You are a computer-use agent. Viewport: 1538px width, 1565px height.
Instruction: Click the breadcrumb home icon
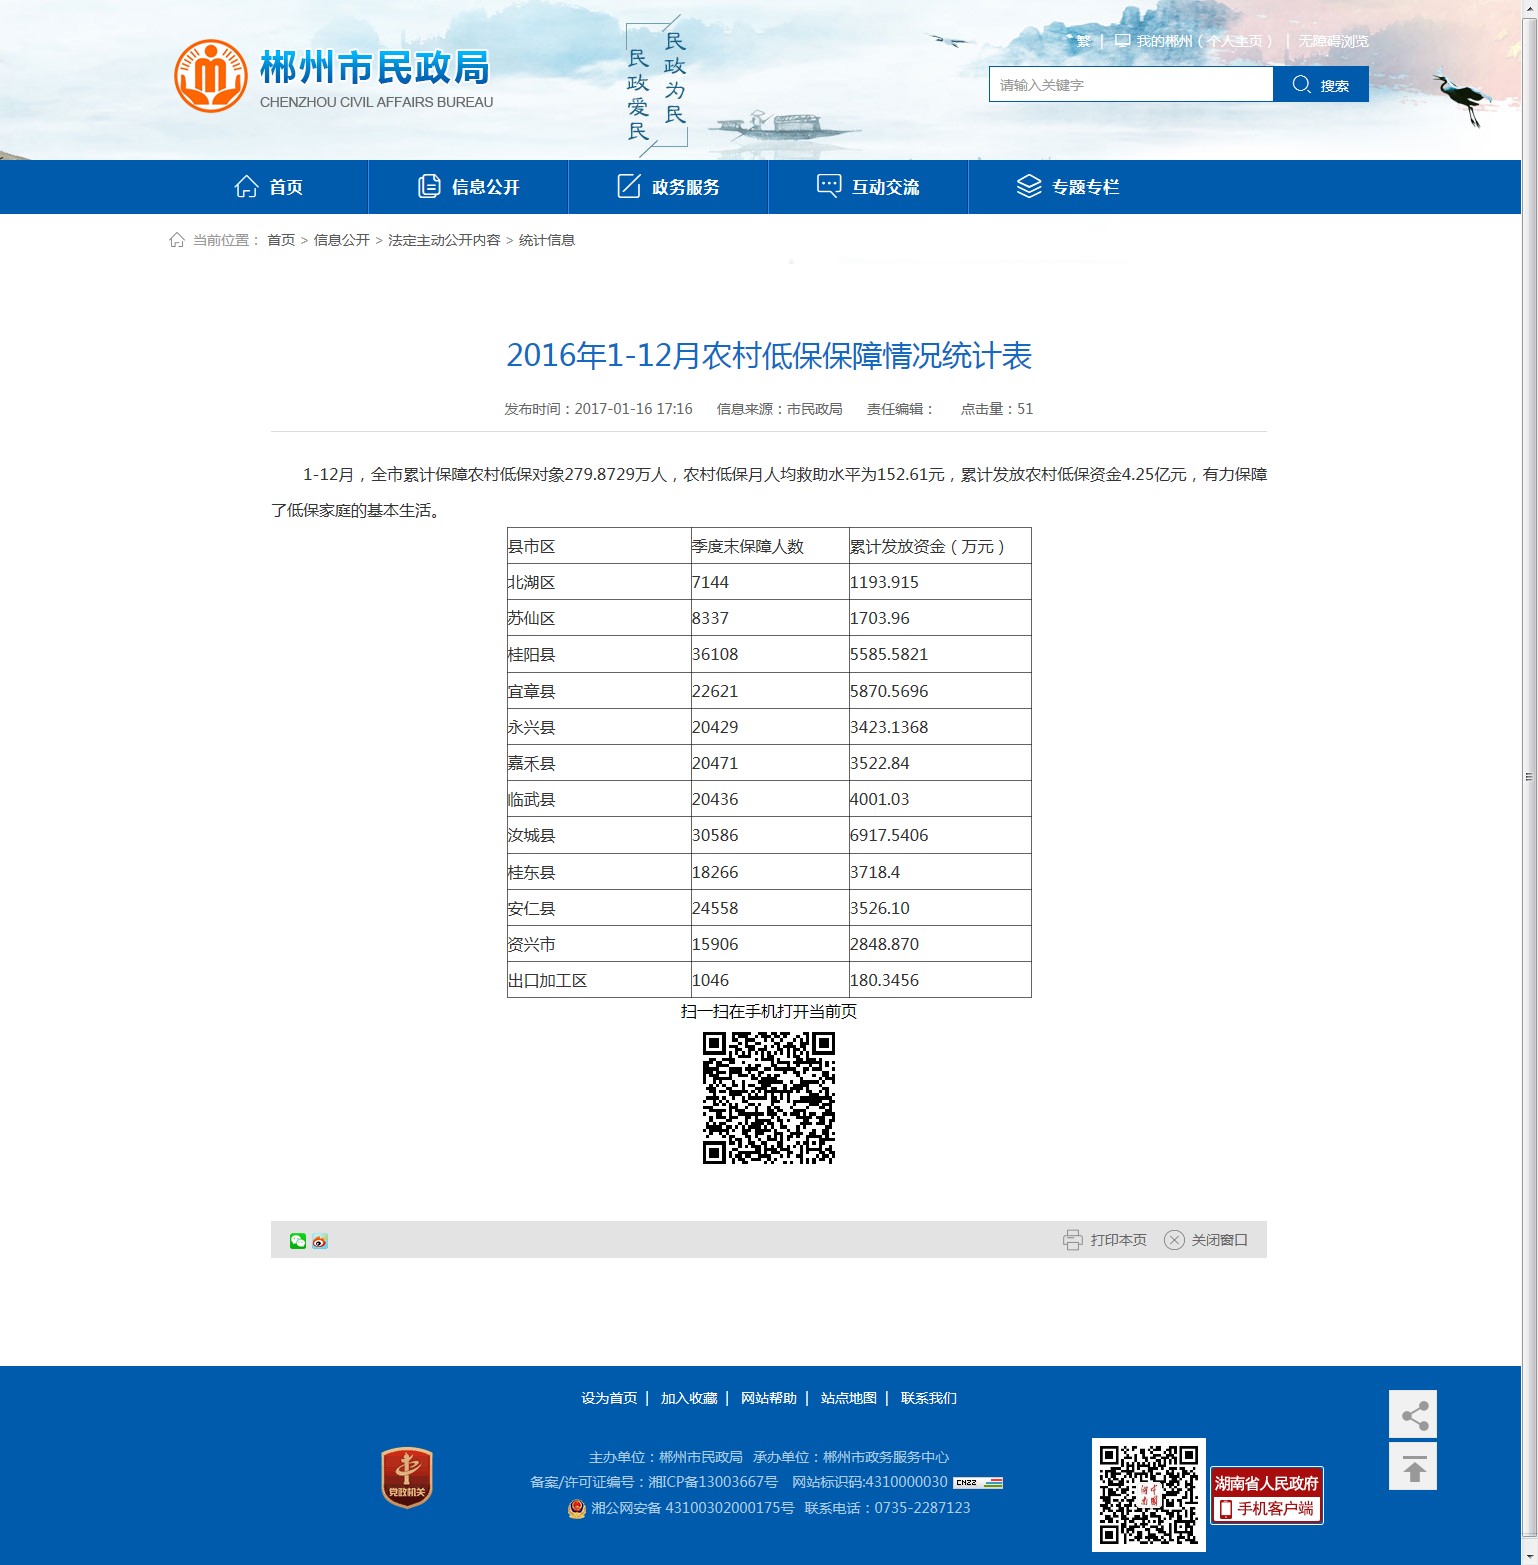tap(177, 240)
